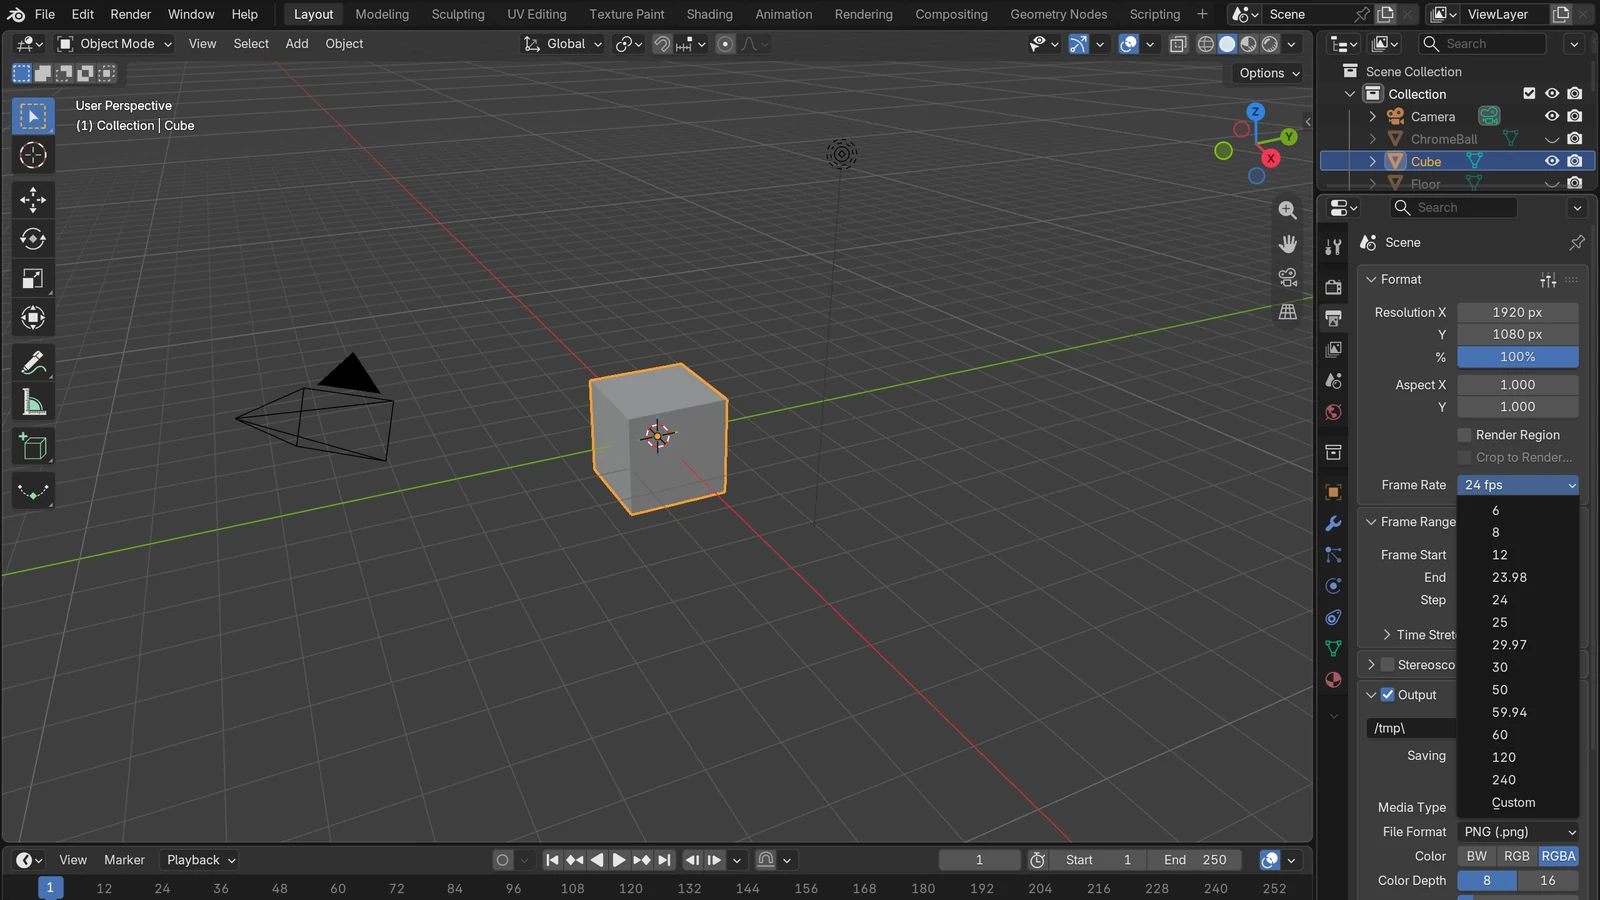
Task: Open the Playback dropdown in timeline
Action: coord(201,860)
